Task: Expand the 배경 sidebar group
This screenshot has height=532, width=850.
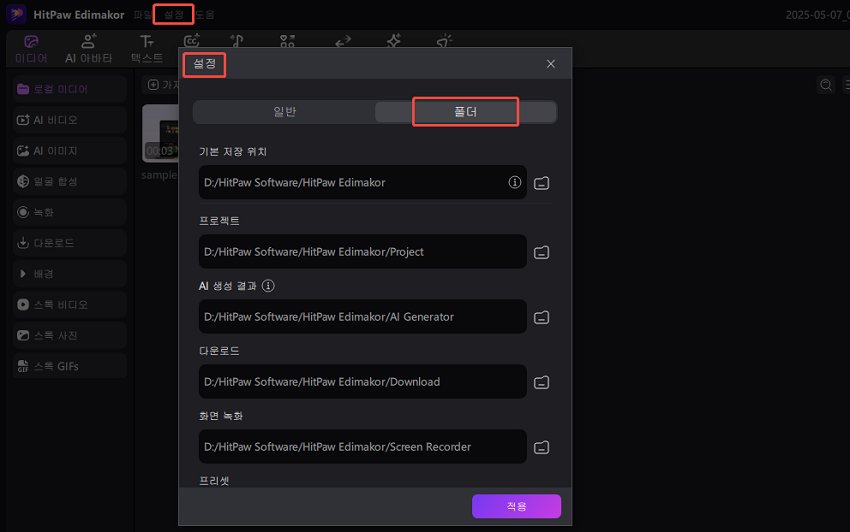Action: [x=69, y=274]
